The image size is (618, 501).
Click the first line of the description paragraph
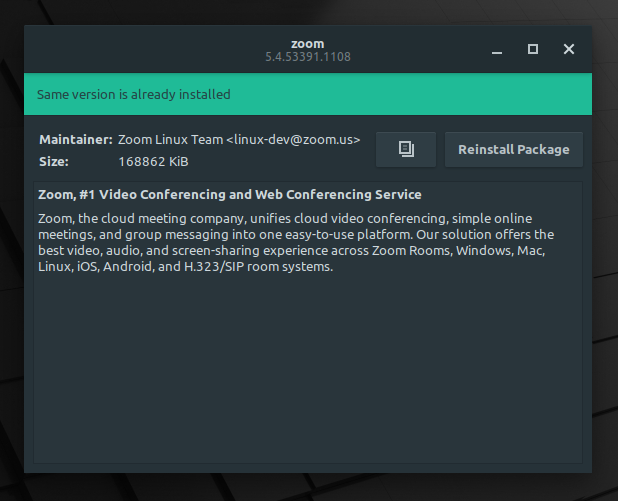pos(285,218)
